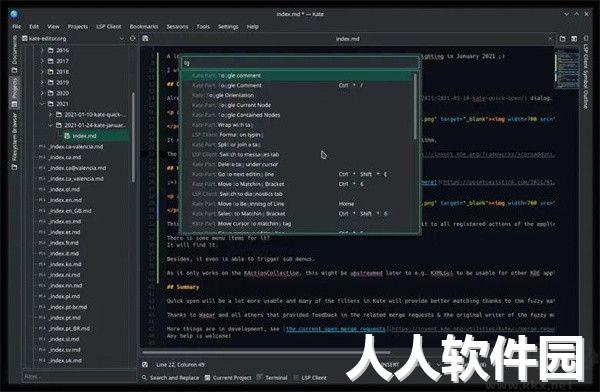Choose Wrap with tag command
This screenshot has width=600, height=392.
click(297, 125)
